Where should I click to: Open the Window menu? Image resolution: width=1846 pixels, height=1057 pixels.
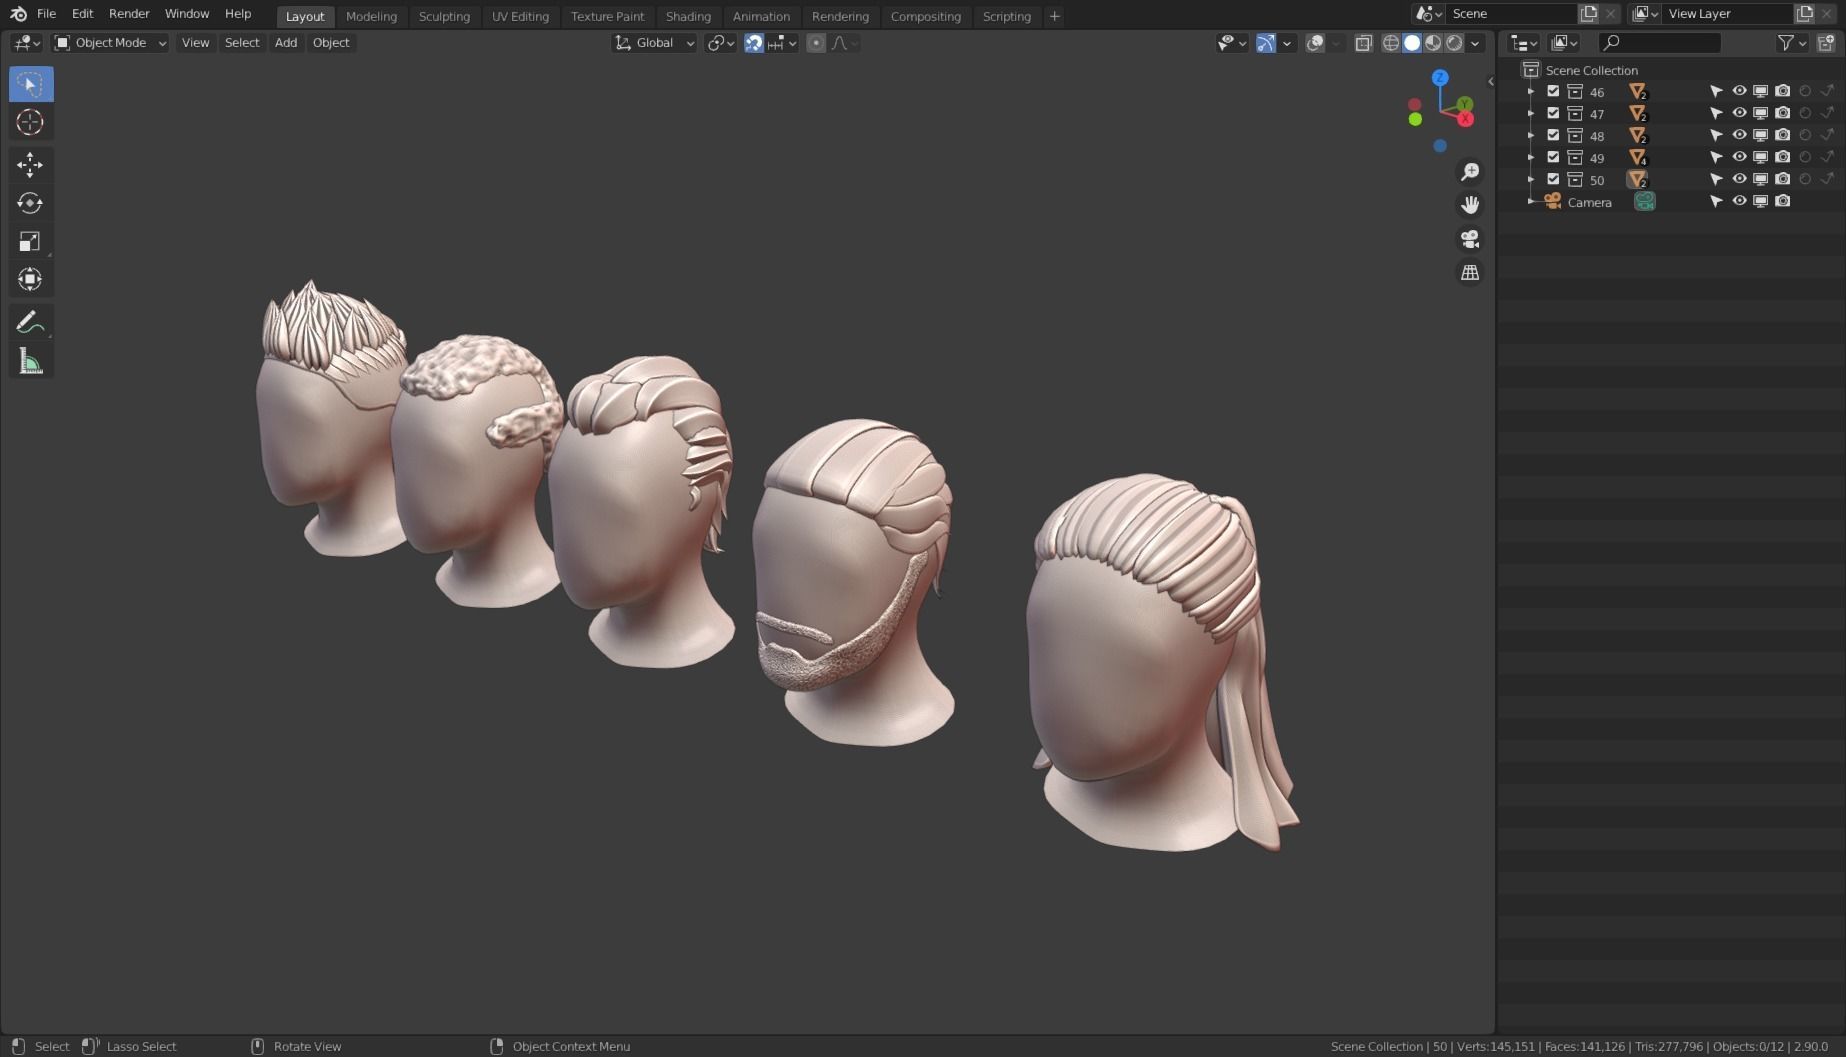[x=187, y=14]
